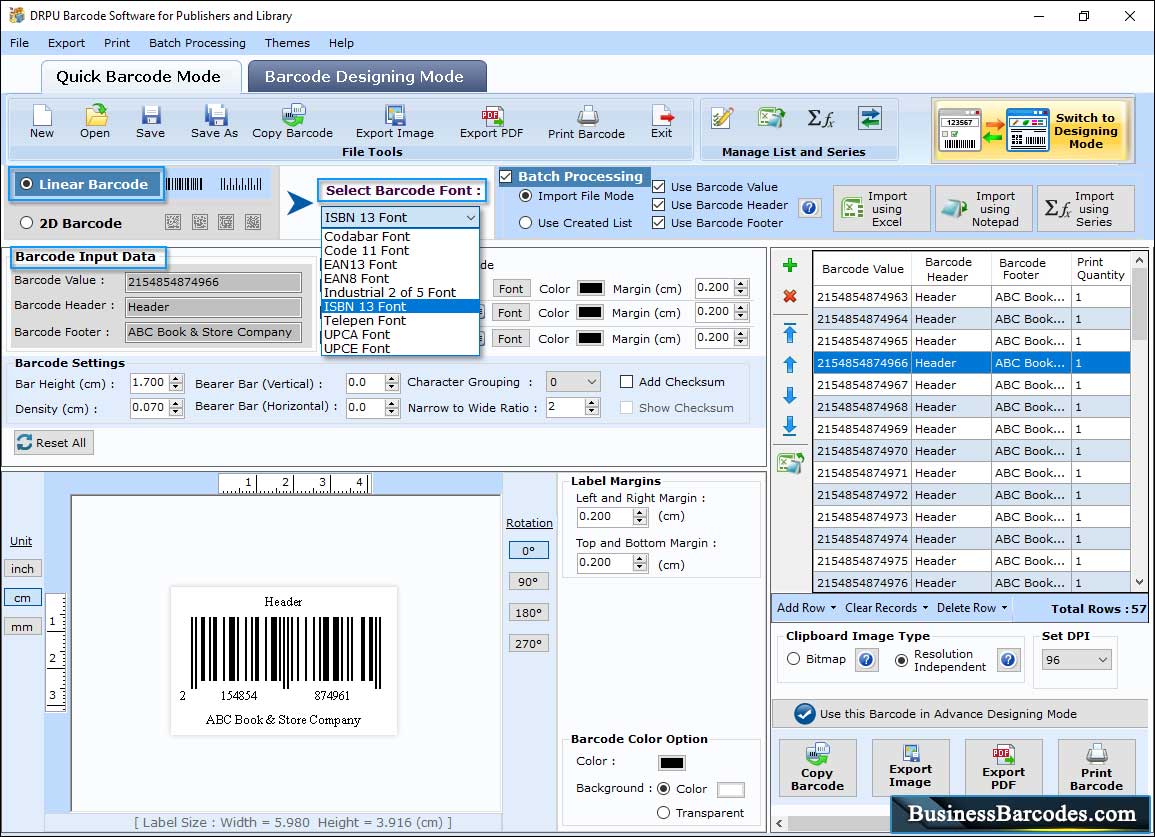Click Export PDF in File Tools toolbar
Screen dimensions: 1155x837
(491, 122)
